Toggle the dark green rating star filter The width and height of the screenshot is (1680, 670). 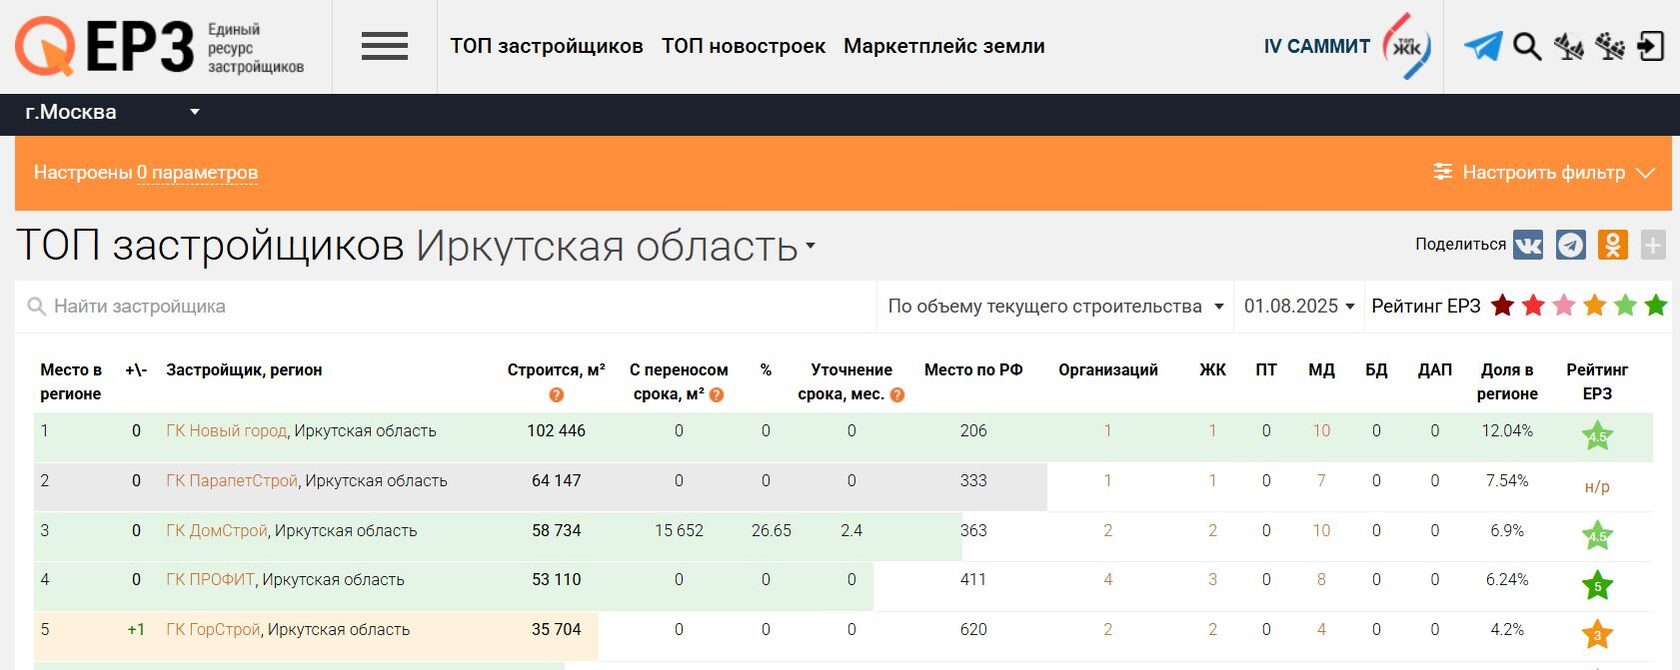(x=1656, y=306)
